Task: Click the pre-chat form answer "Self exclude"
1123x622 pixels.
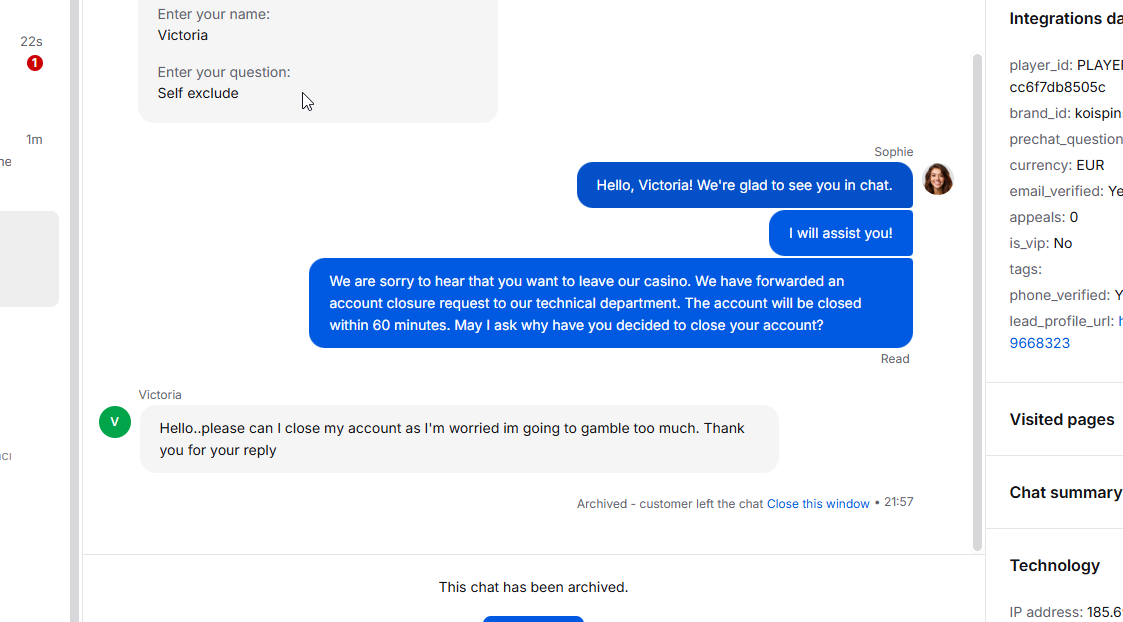Action: pos(198,93)
